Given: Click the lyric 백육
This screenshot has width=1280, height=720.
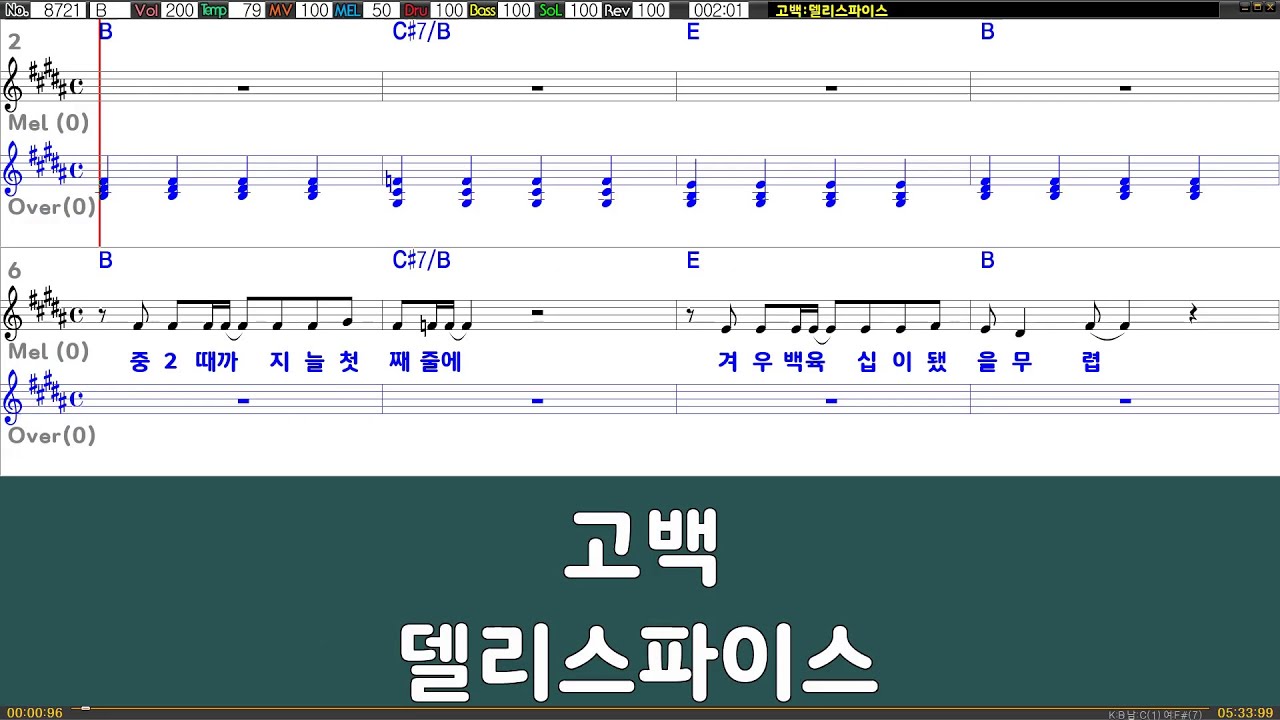Looking at the screenshot, I should pos(804,361).
